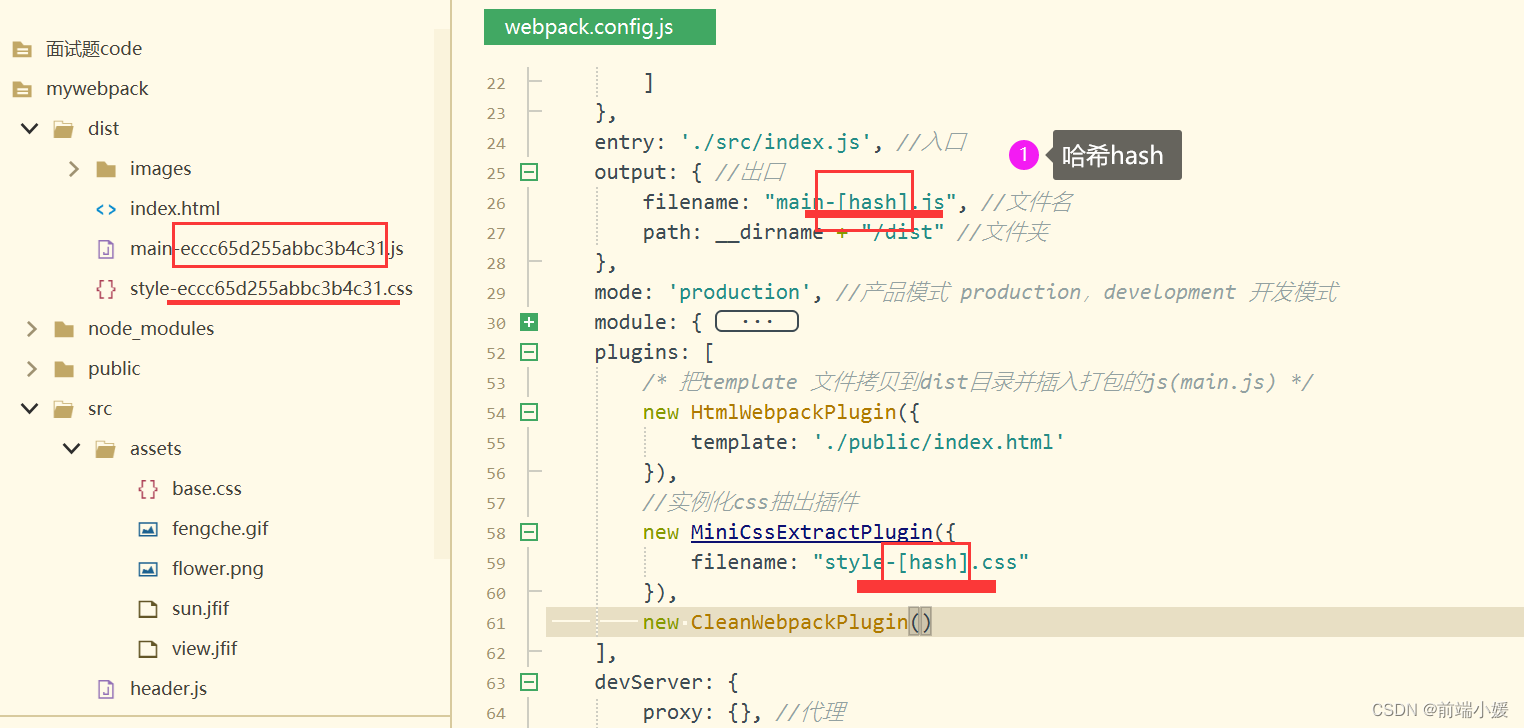
Task: Open sun.jfif in the assets folder
Action: (201, 609)
